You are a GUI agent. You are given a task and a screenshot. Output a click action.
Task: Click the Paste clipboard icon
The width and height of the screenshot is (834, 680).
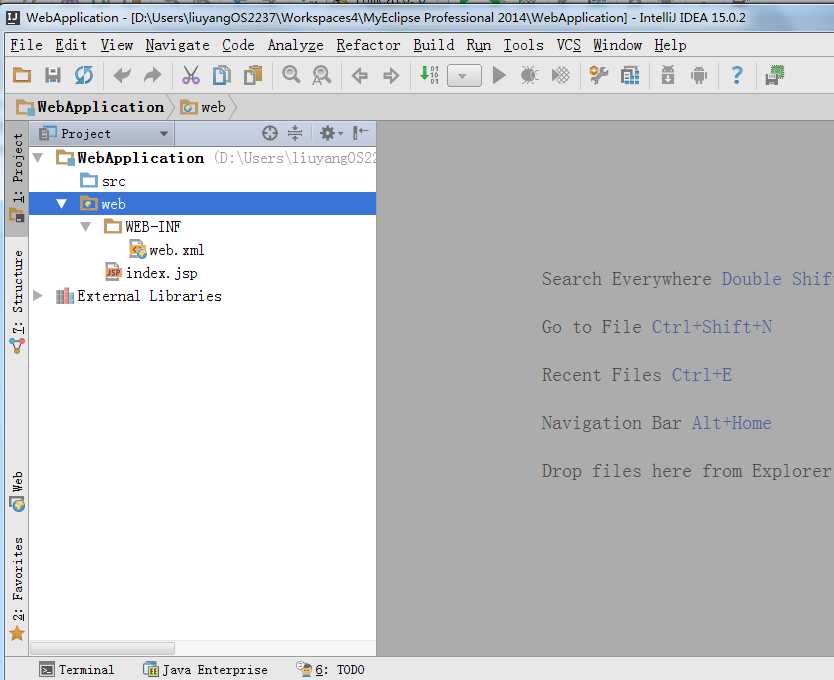click(x=253, y=76)
